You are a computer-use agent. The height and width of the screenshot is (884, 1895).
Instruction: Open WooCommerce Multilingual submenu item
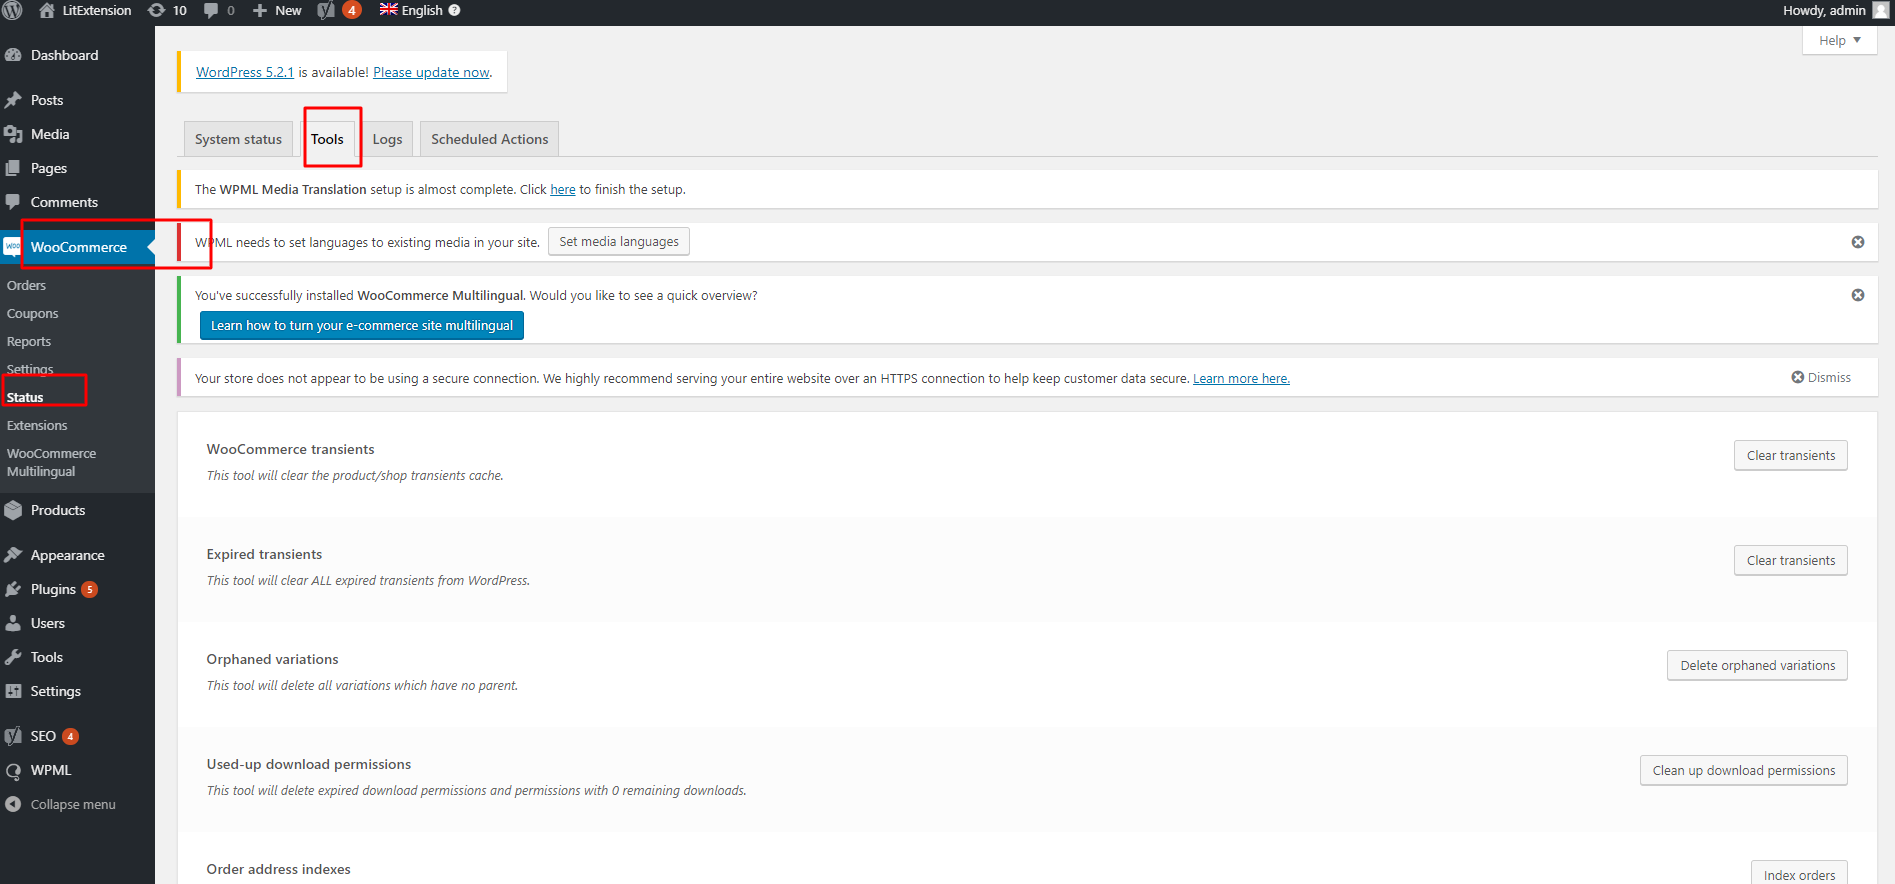pyautogui.click(x=51, y=462)
